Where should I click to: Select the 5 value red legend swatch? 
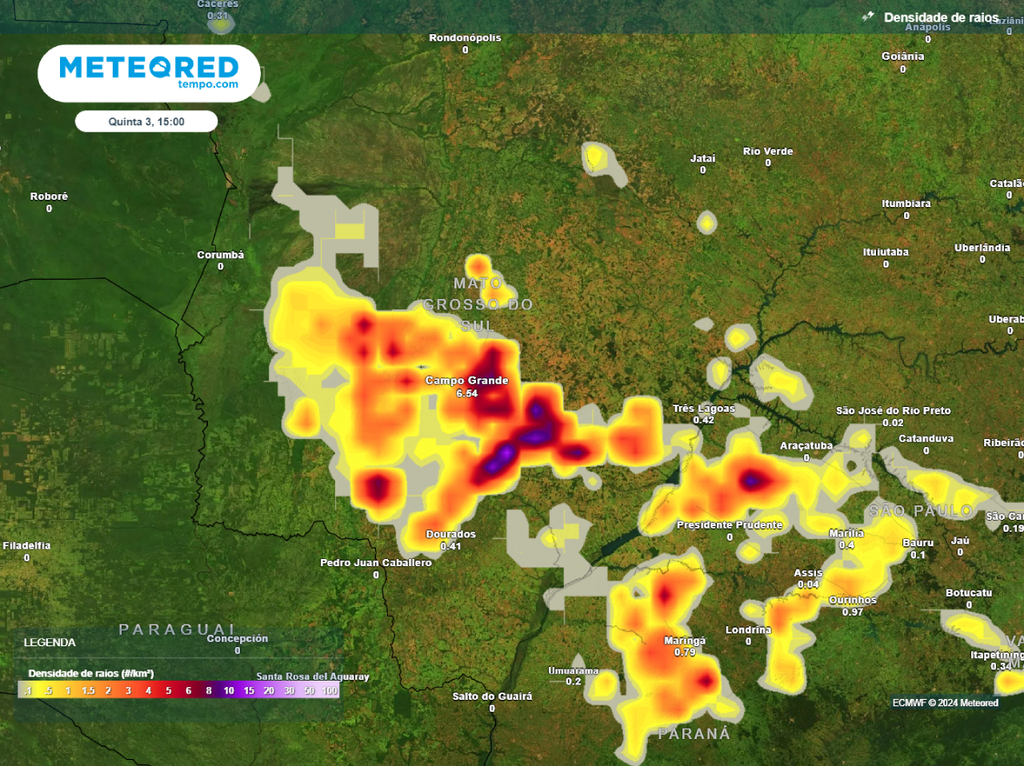(169, 690)
